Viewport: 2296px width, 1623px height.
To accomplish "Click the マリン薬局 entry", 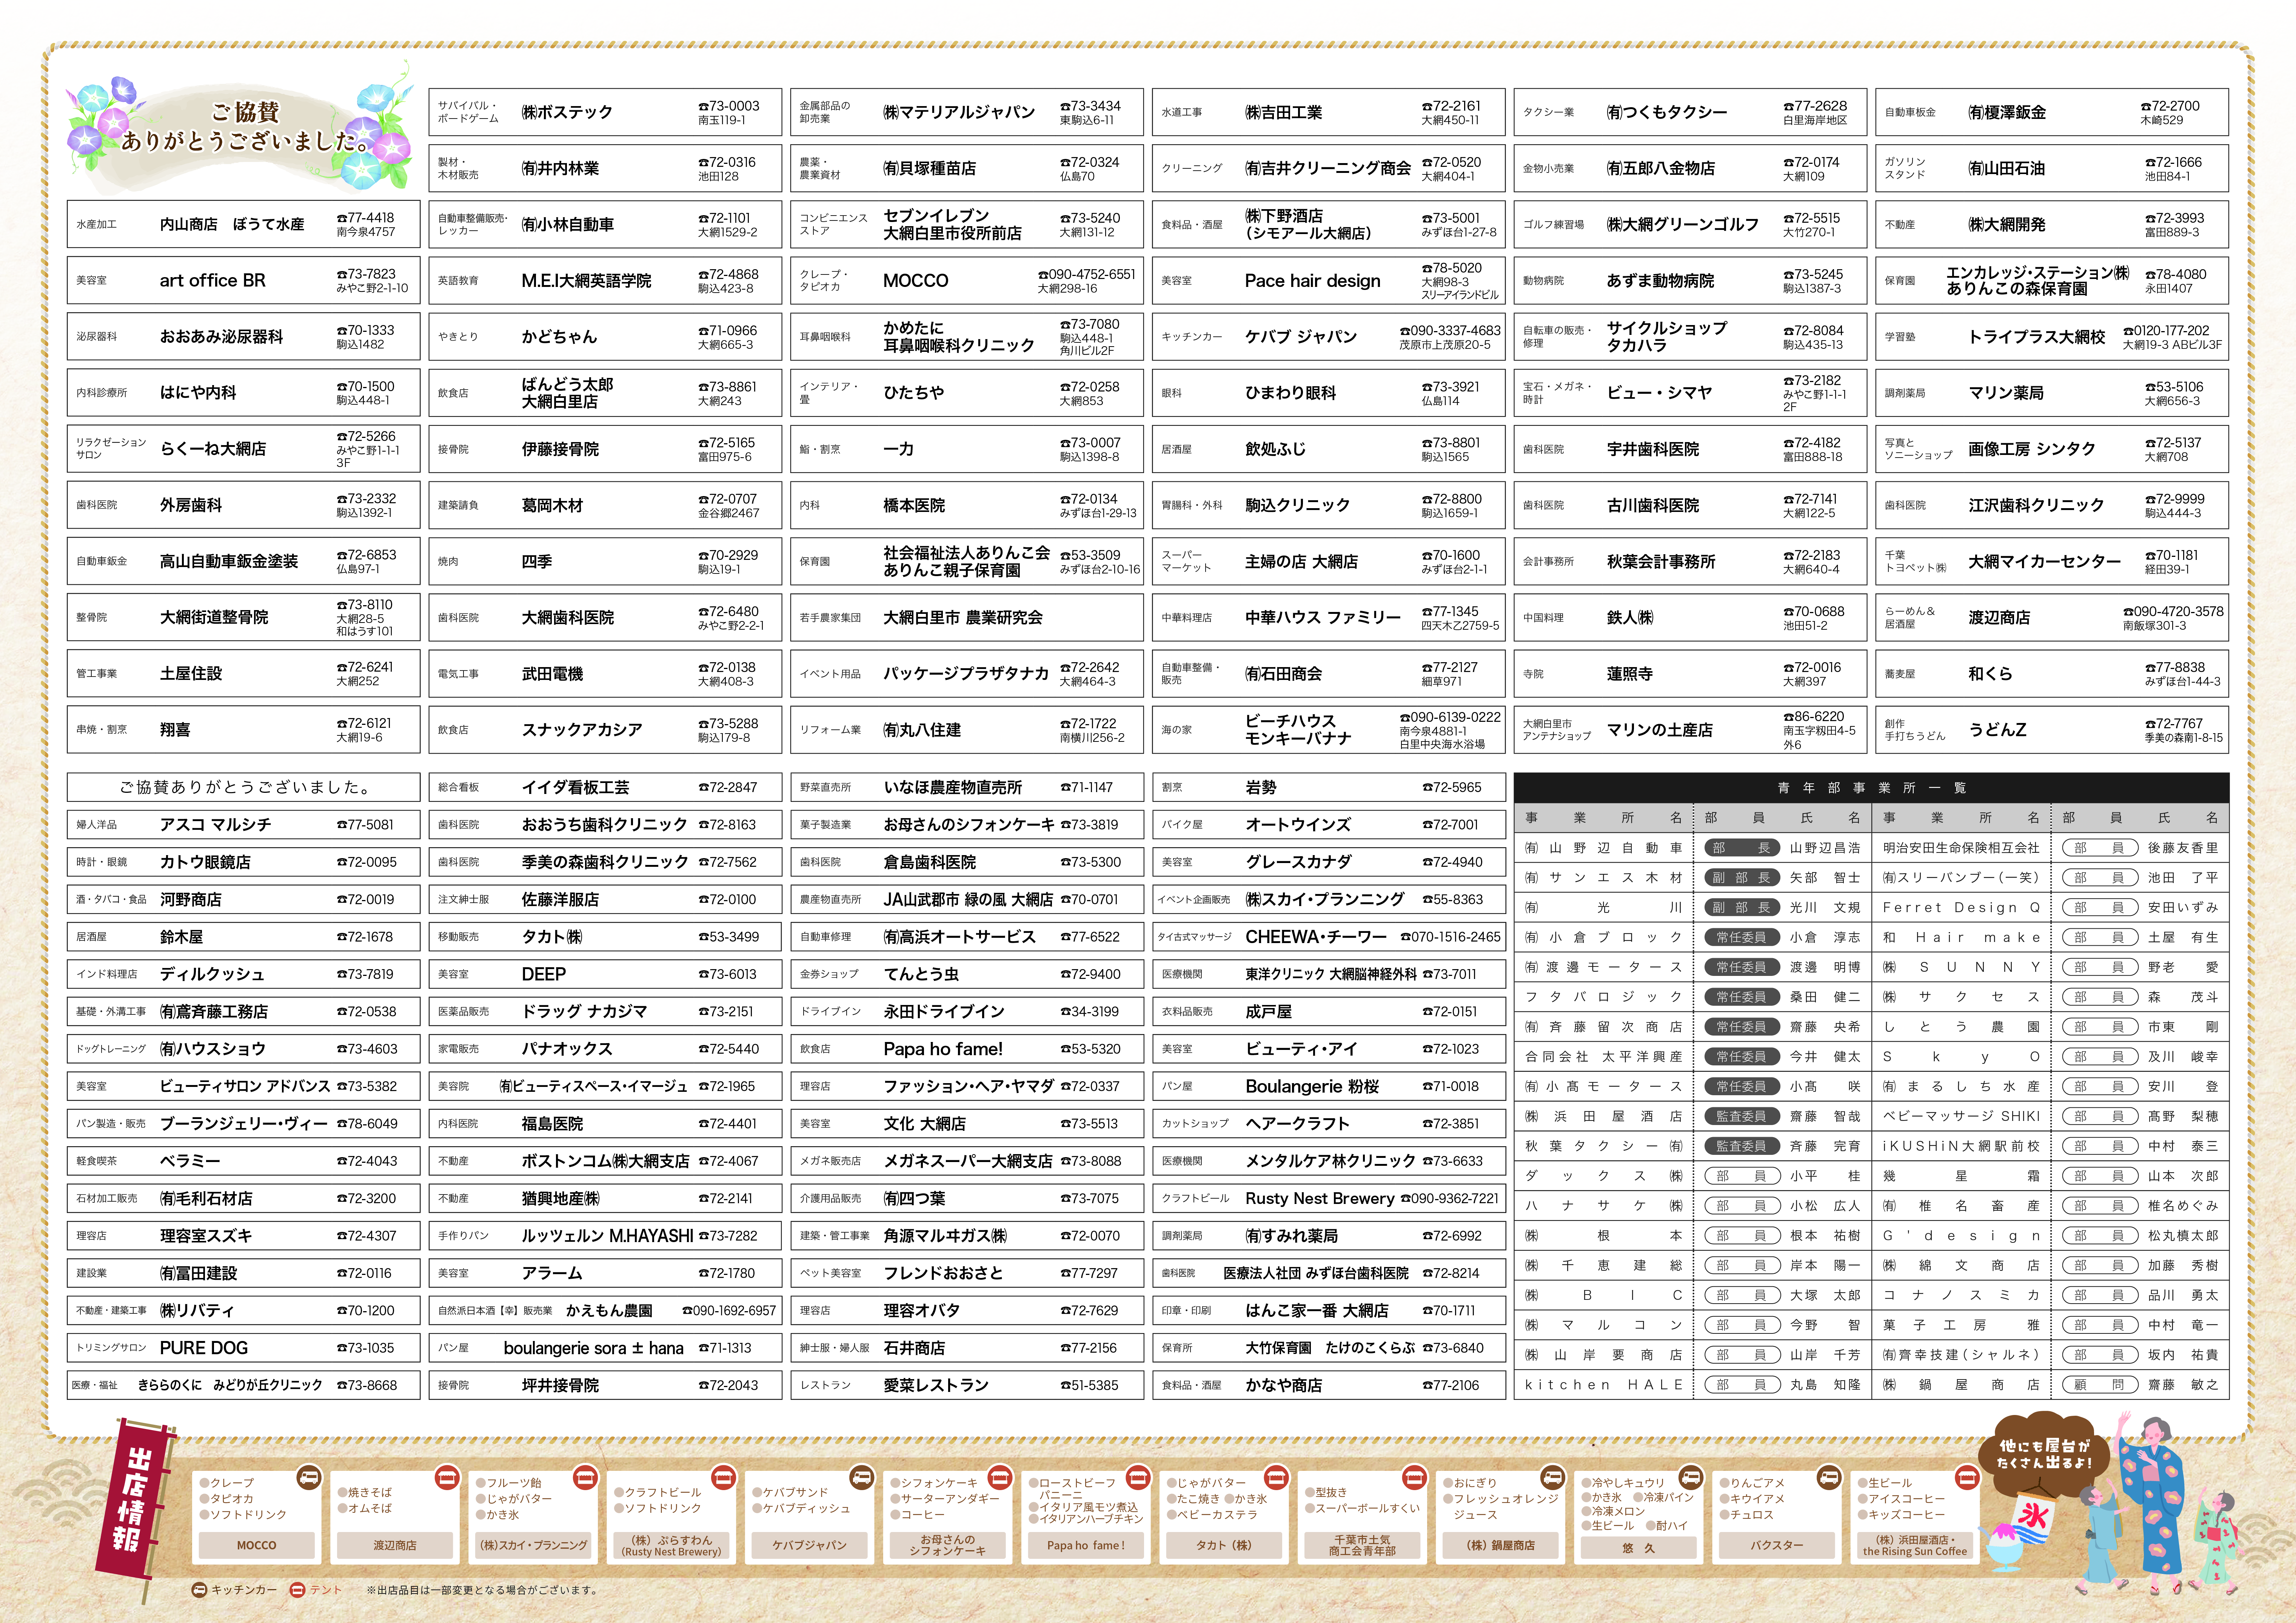I will point(2052,393).
